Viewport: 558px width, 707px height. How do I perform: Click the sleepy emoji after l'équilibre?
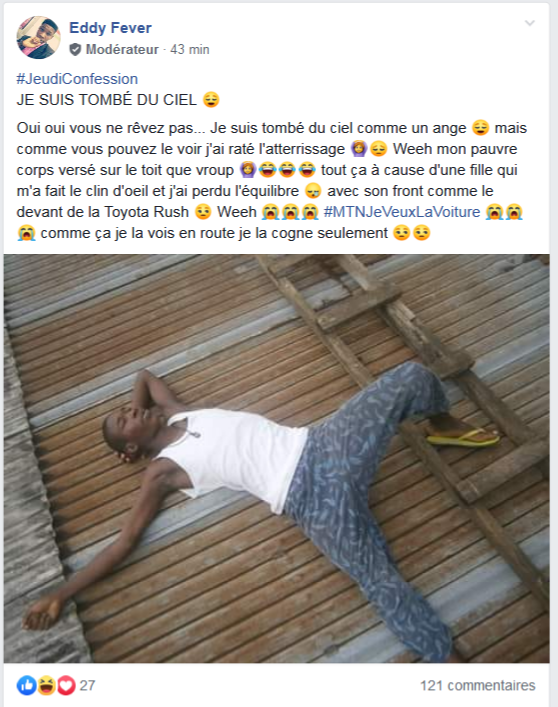313,191
